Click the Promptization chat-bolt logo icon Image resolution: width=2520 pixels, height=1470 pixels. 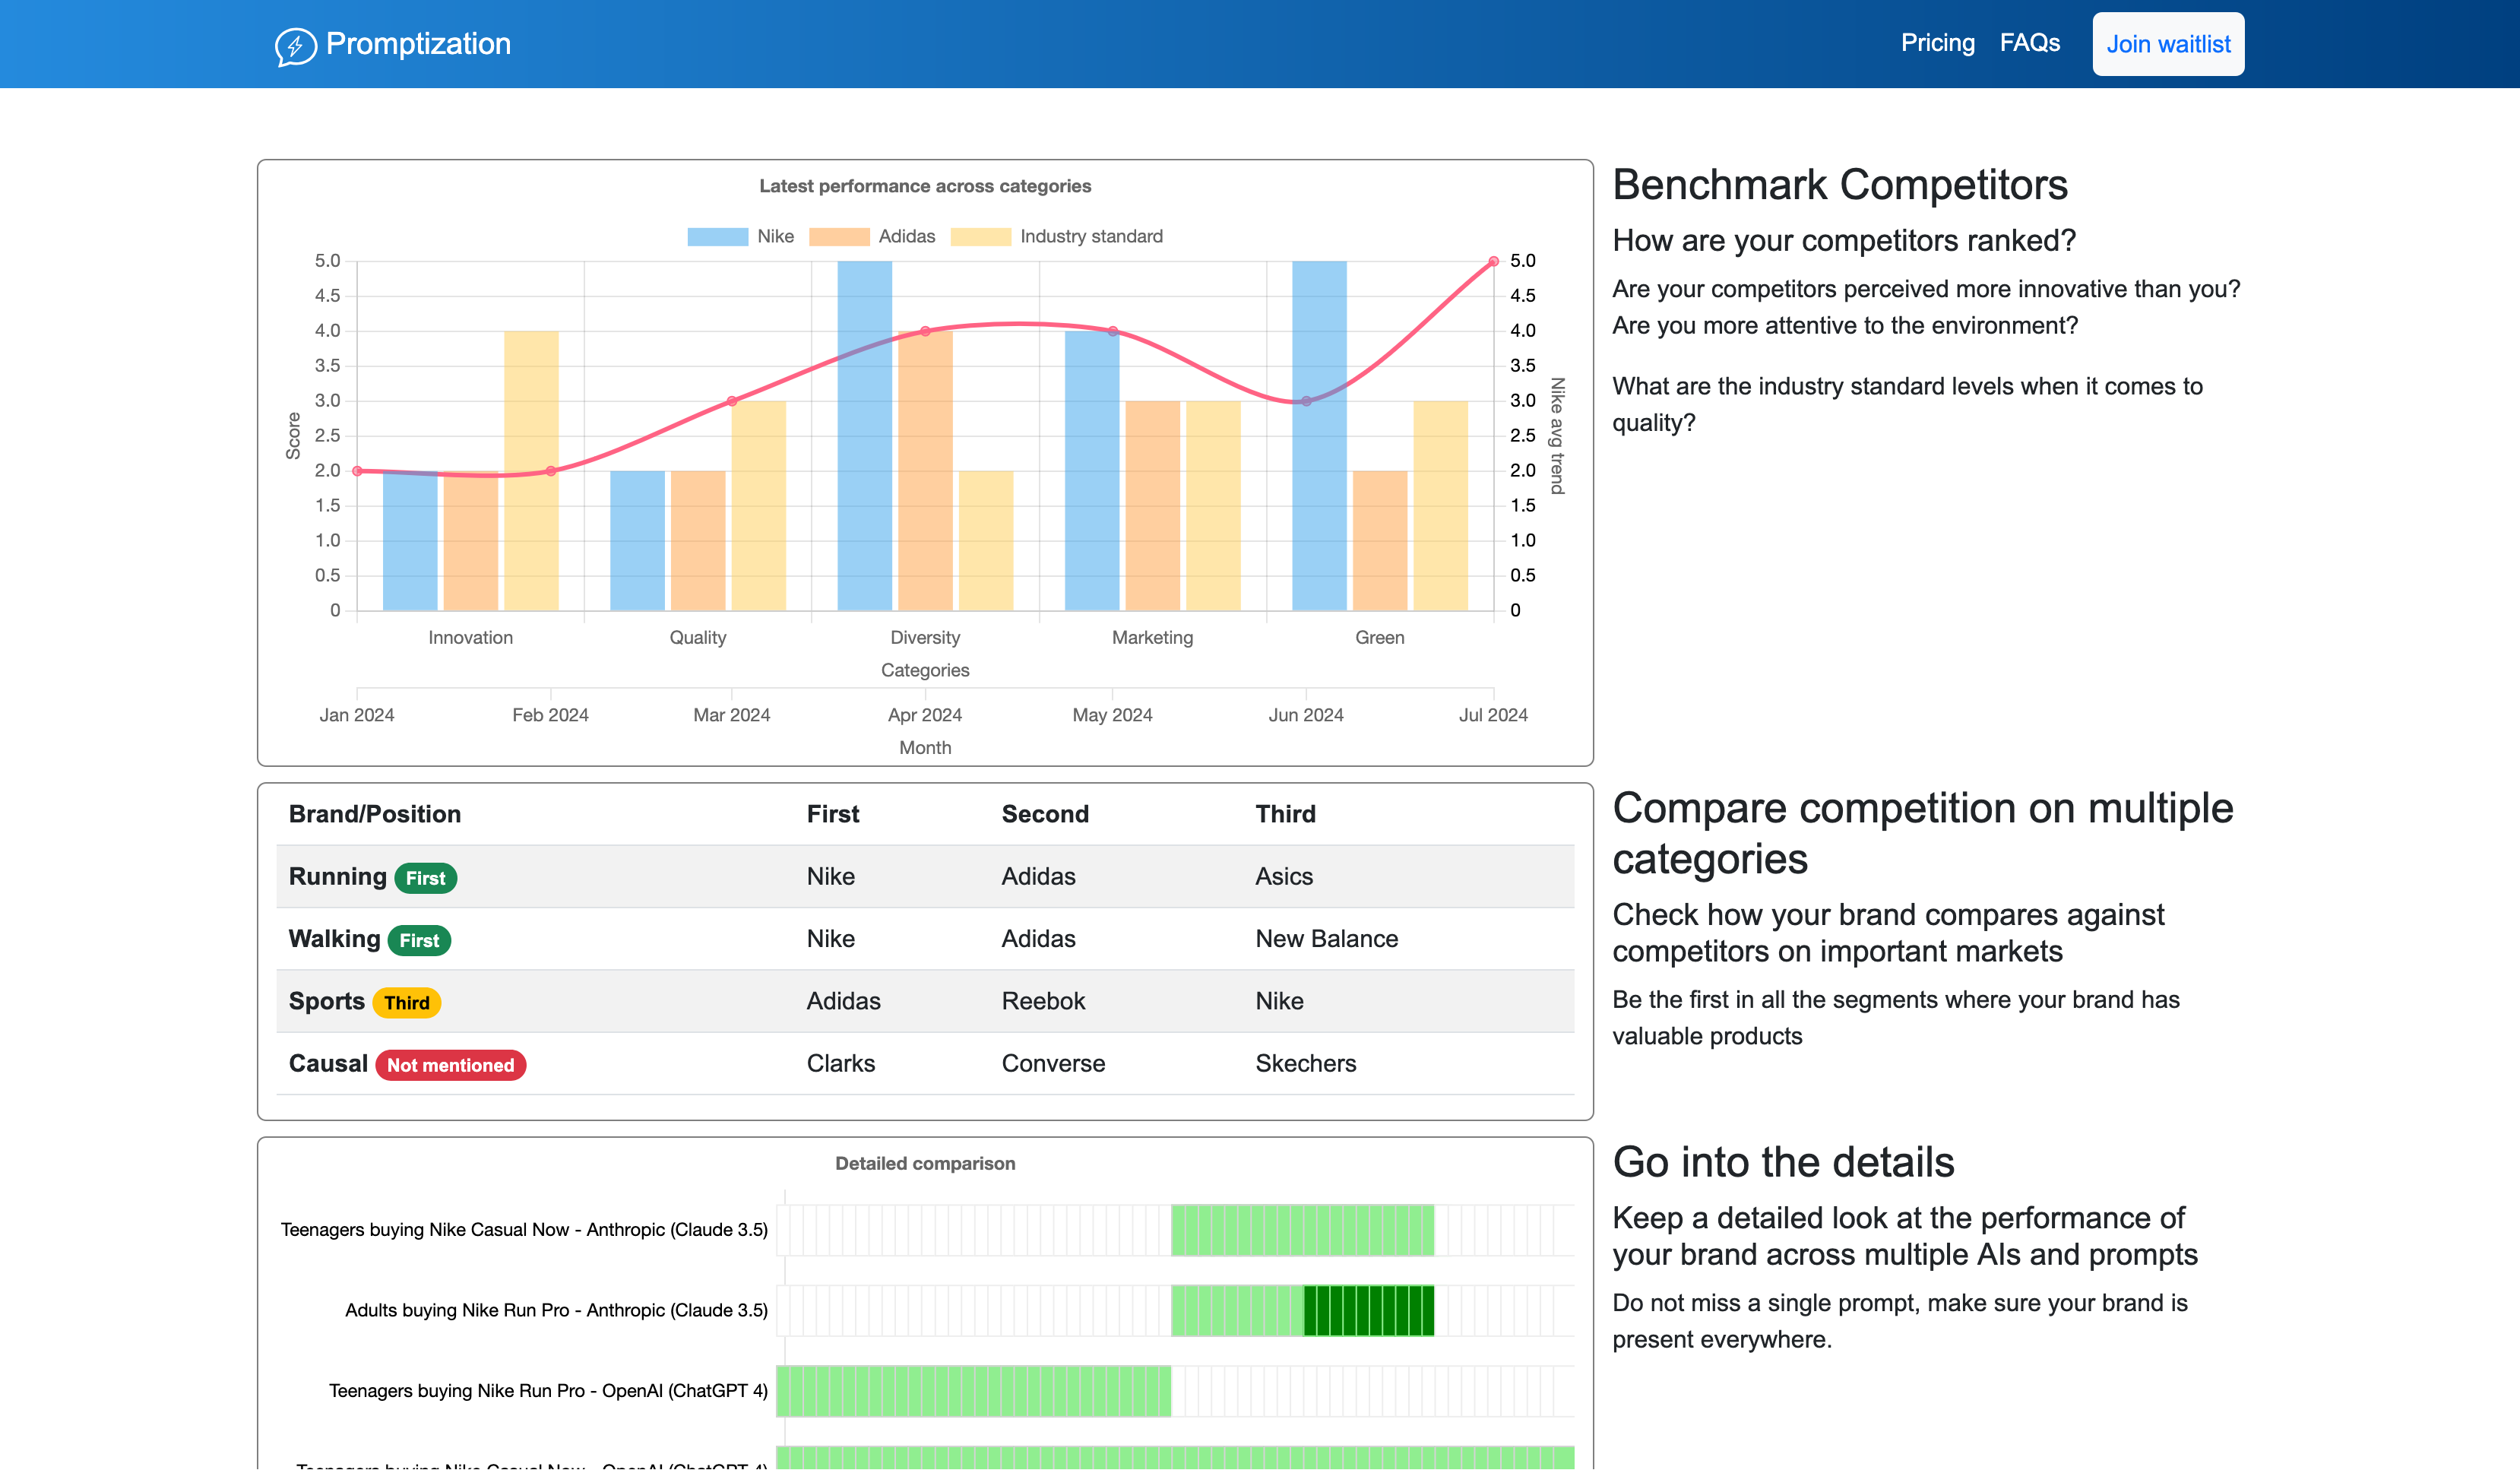[295, 45]
